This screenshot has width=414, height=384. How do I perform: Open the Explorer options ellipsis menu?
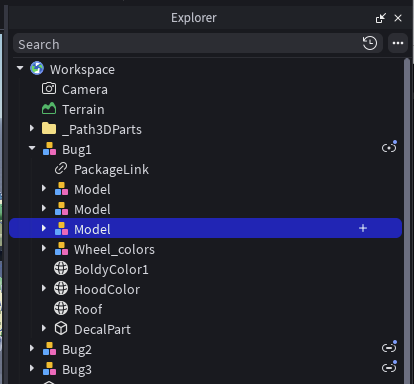398,43
